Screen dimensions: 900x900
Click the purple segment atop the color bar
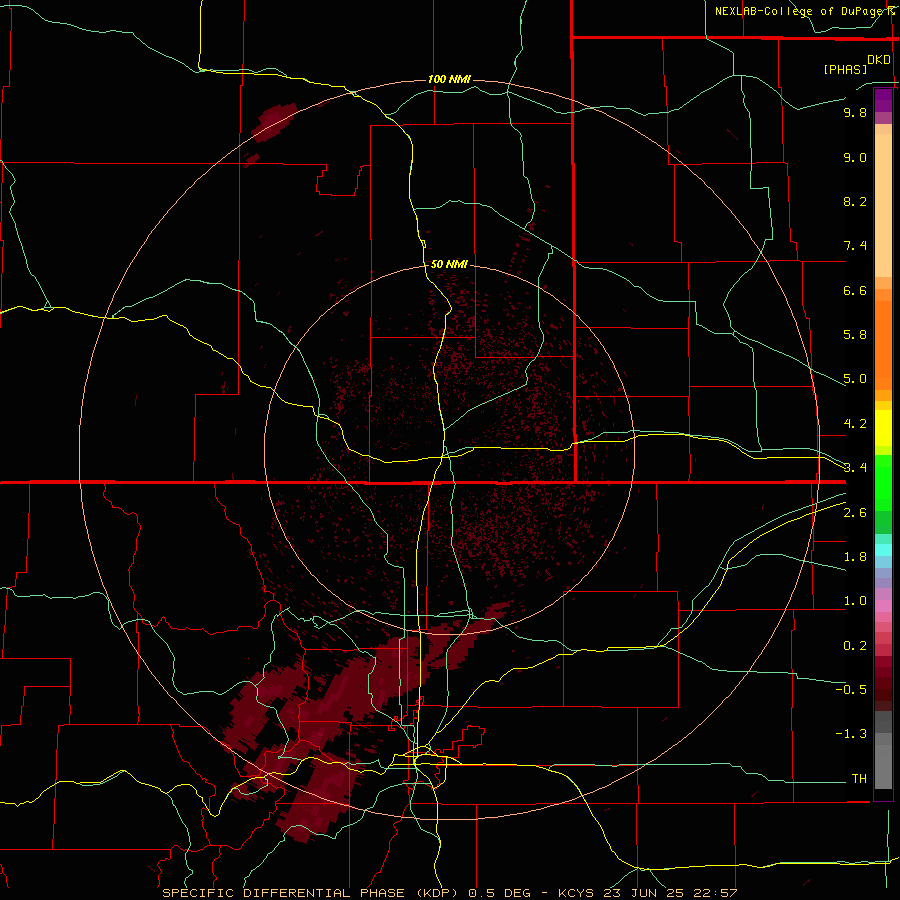coord(883,100)
